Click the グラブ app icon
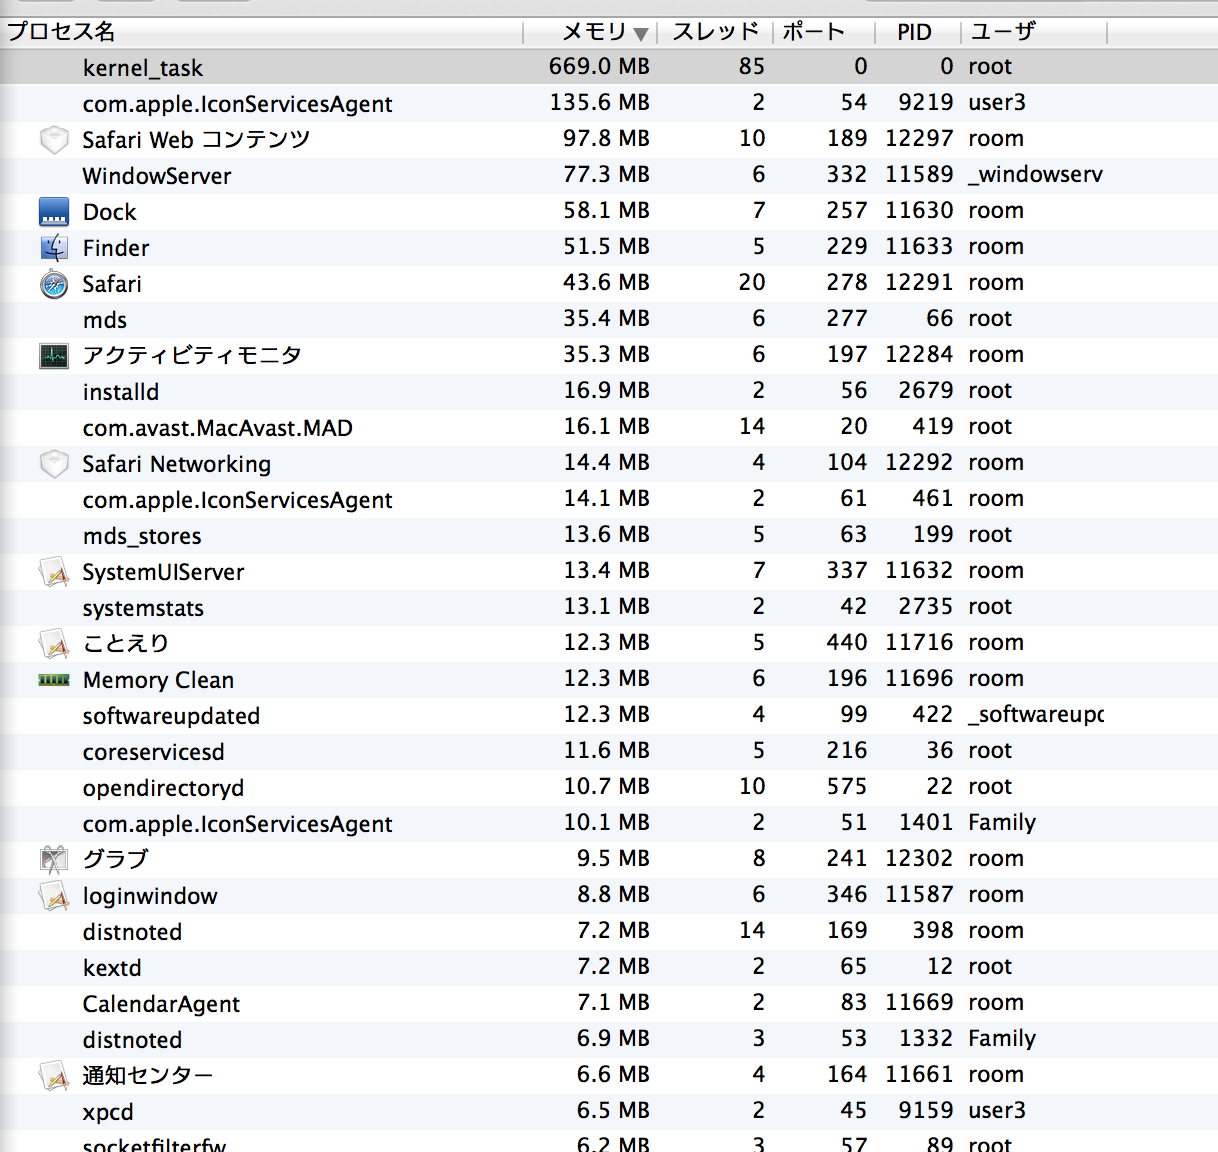Screen dimensions: 1218x1152 coord(54,859)
